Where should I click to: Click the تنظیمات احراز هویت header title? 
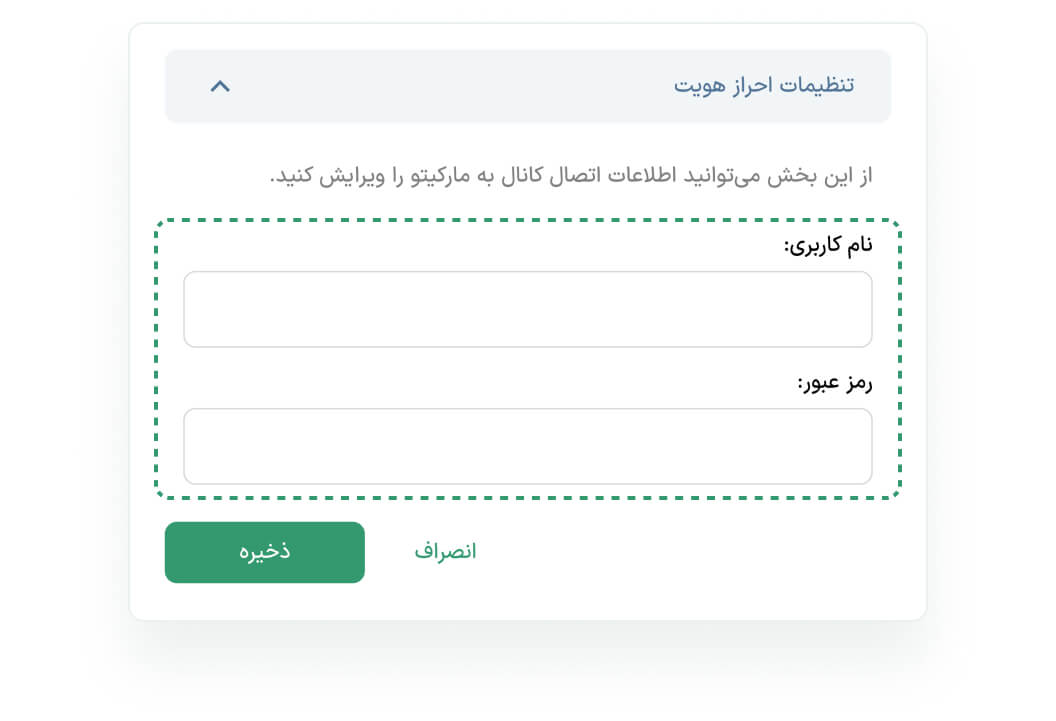[x=764, y=85]
